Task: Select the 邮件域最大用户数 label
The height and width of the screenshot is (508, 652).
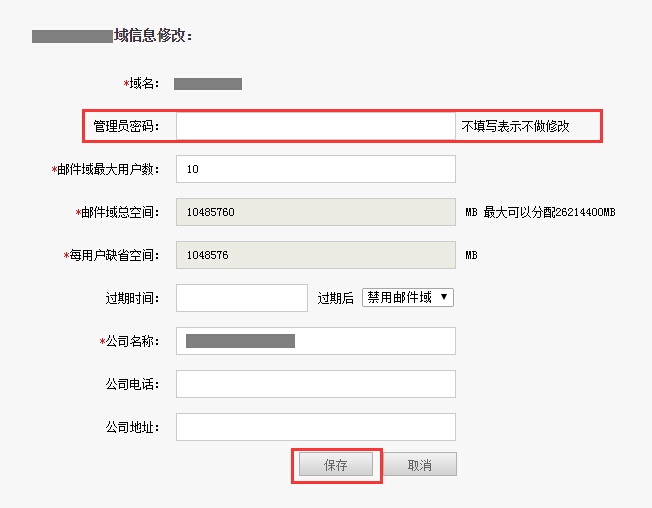Action: [x=108, y=170]
